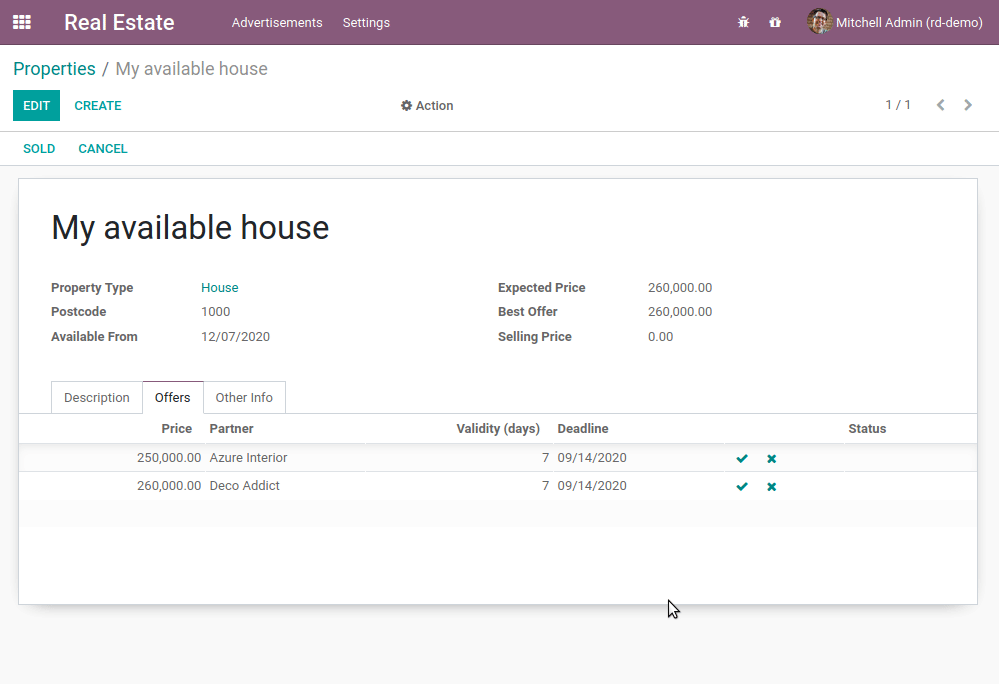The width and height of the screenshot is (999, 684).
Task: Accept the Azure Interior offer checkmark
Action: 742,459
